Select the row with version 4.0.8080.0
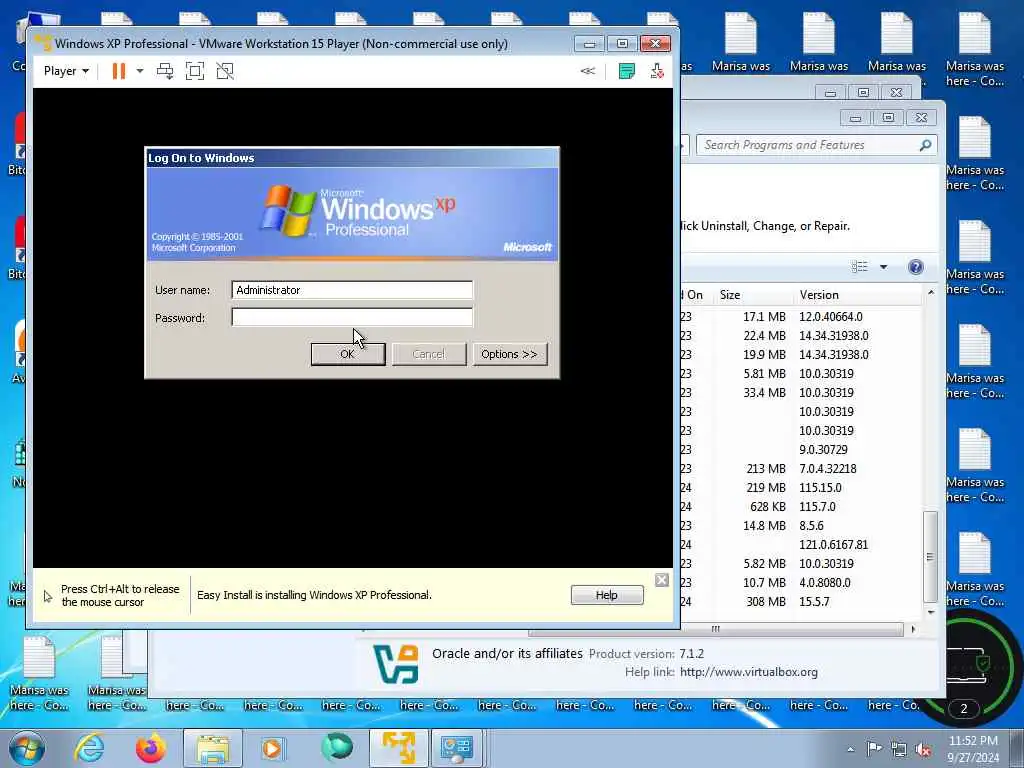 coord(801,582)
